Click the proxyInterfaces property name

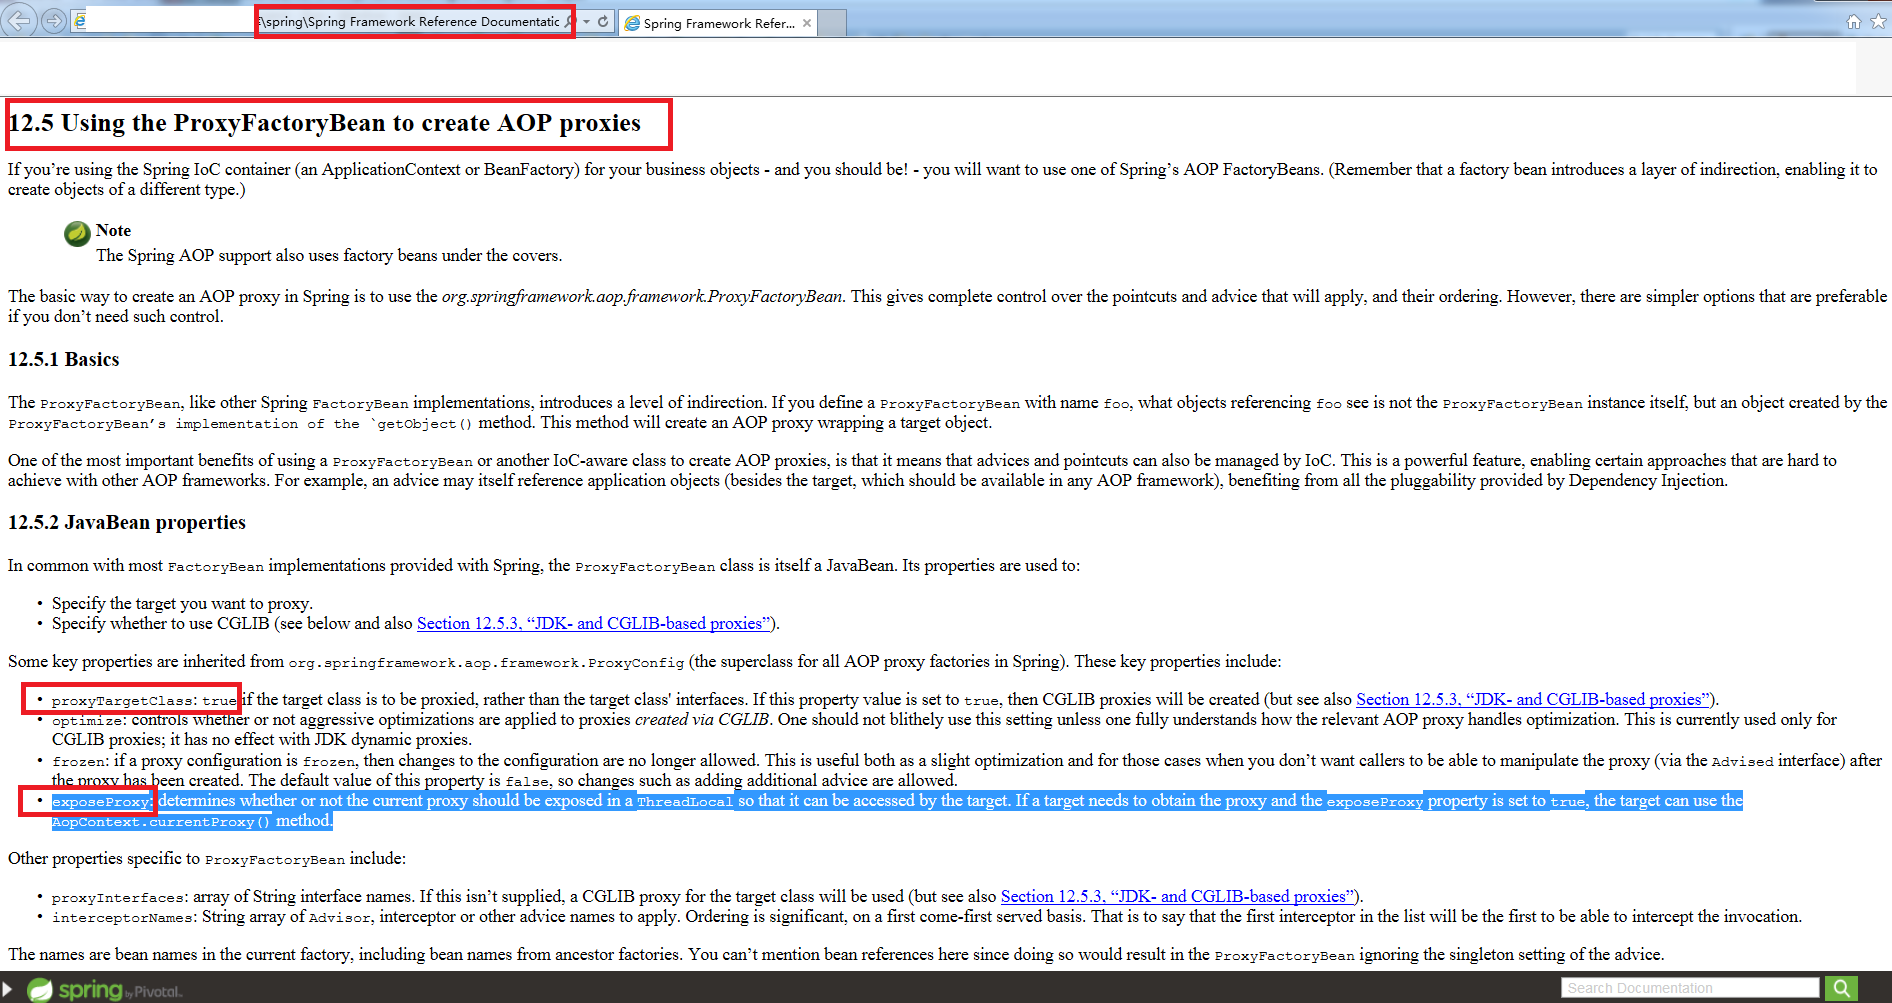click(119, 898)
